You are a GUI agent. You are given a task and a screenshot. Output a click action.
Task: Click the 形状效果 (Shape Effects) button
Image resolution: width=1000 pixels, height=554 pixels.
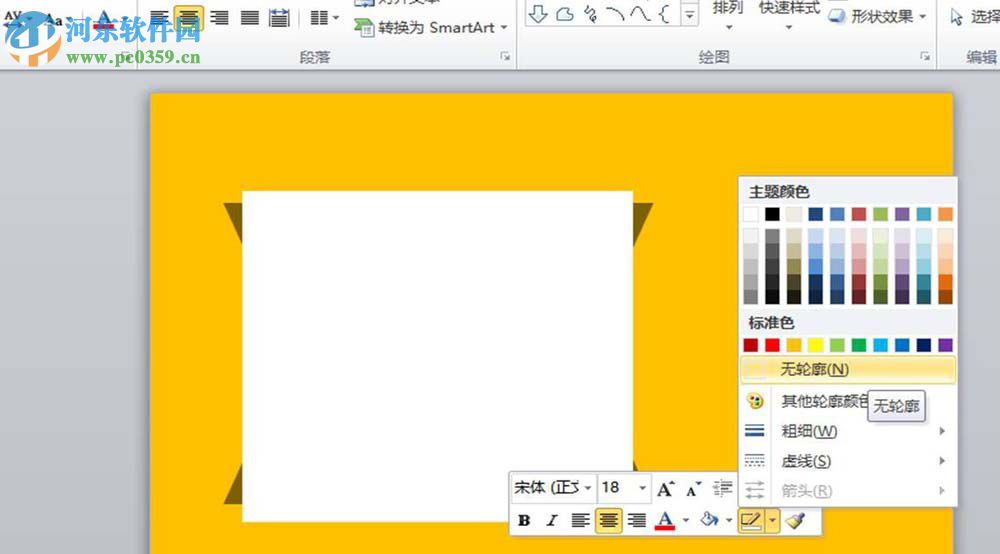point(880,16)
